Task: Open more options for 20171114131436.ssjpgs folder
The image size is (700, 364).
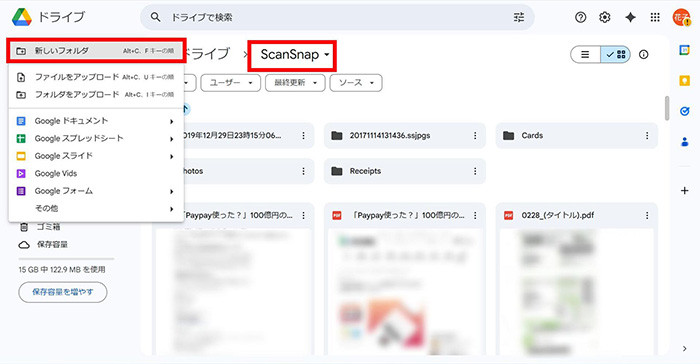Action: click(475, 135)
